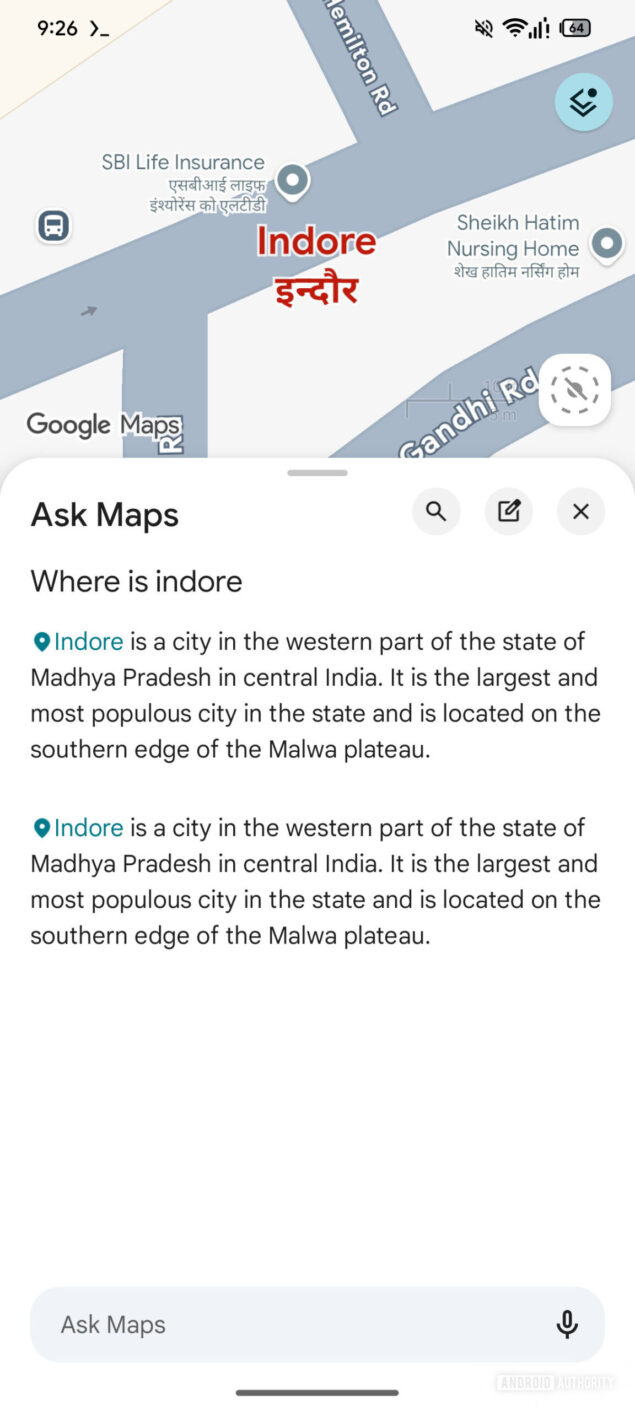
Task: Start a new chat via compose icon
Action: 508,511
